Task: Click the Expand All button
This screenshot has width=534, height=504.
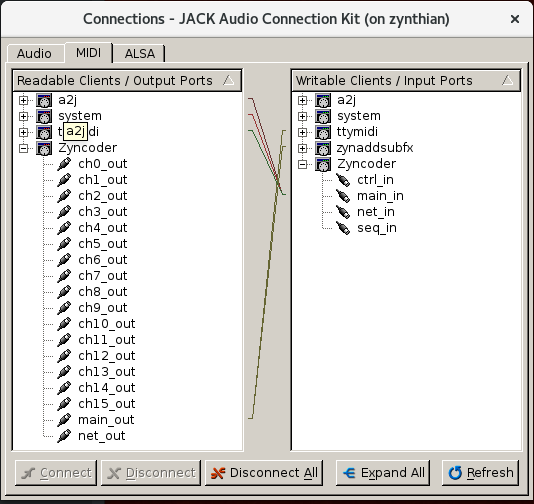Action: coord(383,473)
